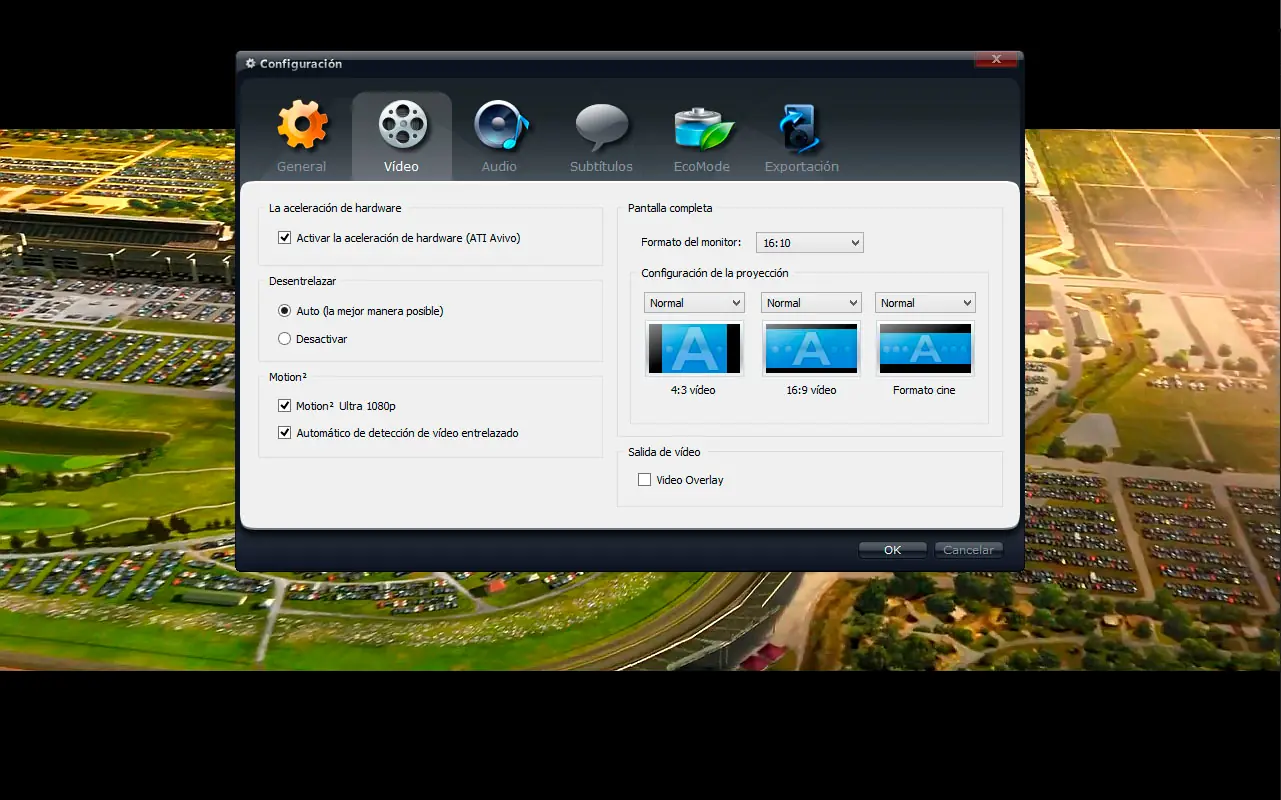Open the Formato del monitor dropdown

[x=809, y=242]
